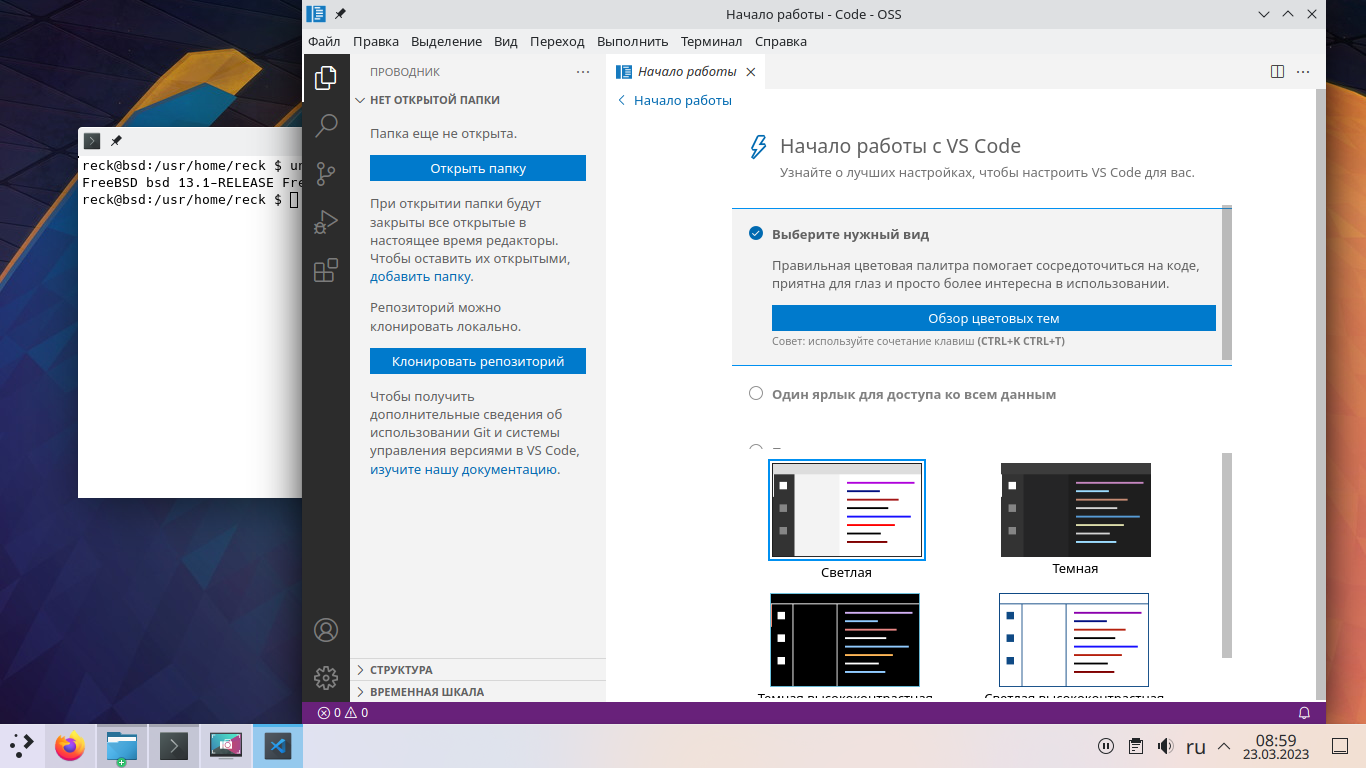1366x768 pixels.
Task: Open the Explorer view in activity bar
Action: point(326,78)
